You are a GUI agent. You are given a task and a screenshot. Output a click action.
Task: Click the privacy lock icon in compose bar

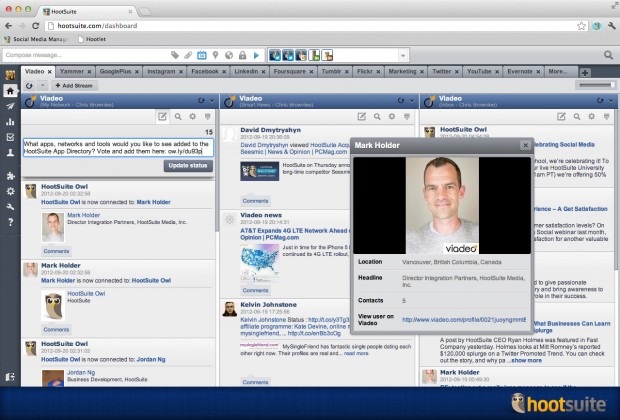[242, 55]
